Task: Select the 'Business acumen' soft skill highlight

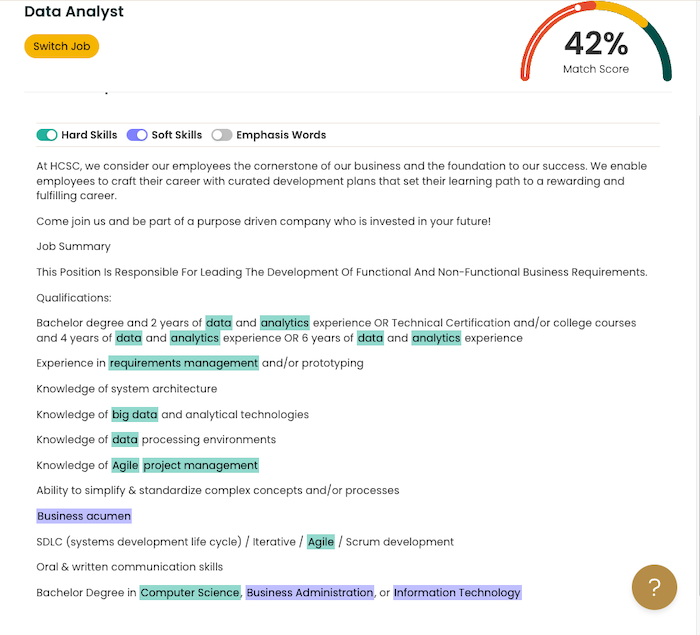Action: coord(84,516)
